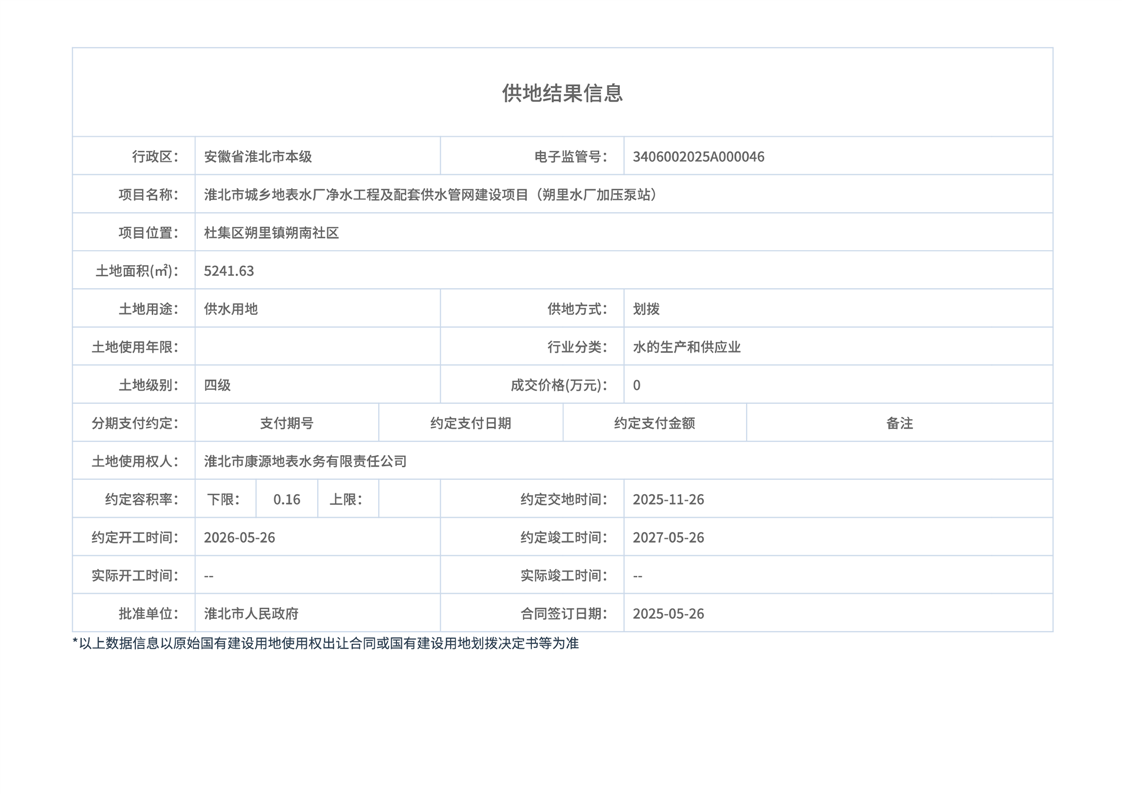Click the column header 约定支付金额
Screen dimensions: 1122x794
[655, 423]
